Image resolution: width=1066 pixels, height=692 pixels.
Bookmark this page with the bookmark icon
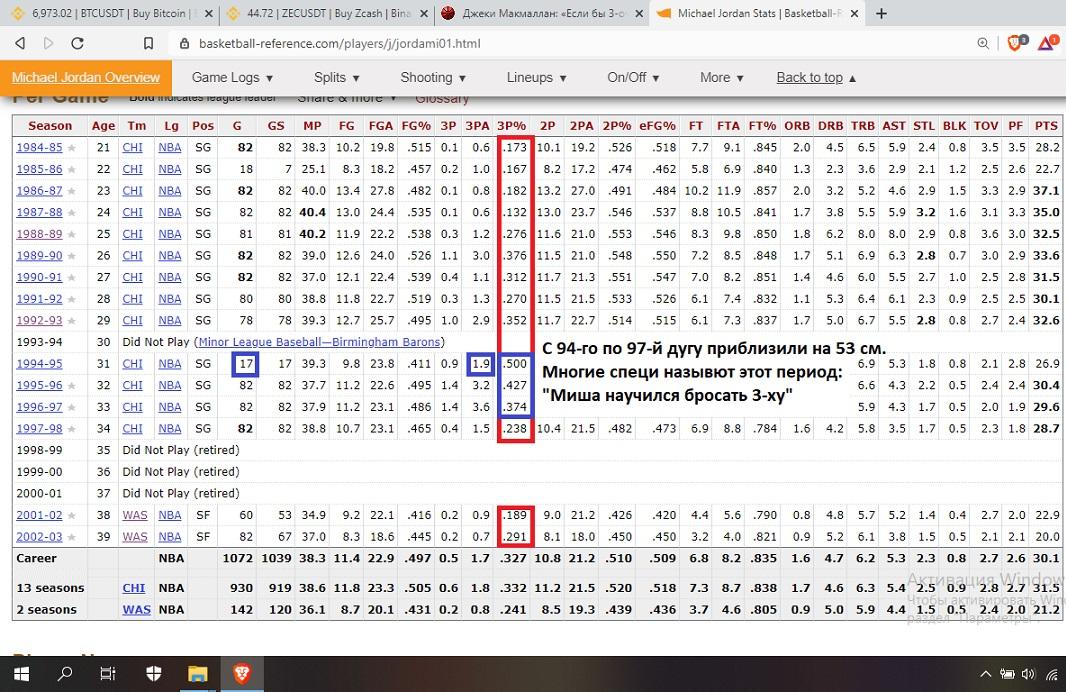148,44
